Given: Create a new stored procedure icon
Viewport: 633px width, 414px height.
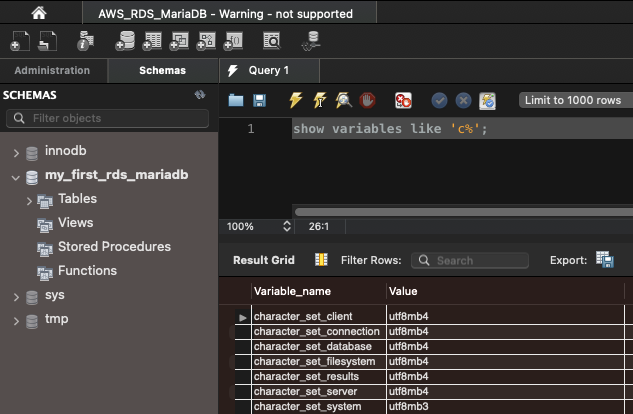Looking at the screenshot, I should 206,41.
